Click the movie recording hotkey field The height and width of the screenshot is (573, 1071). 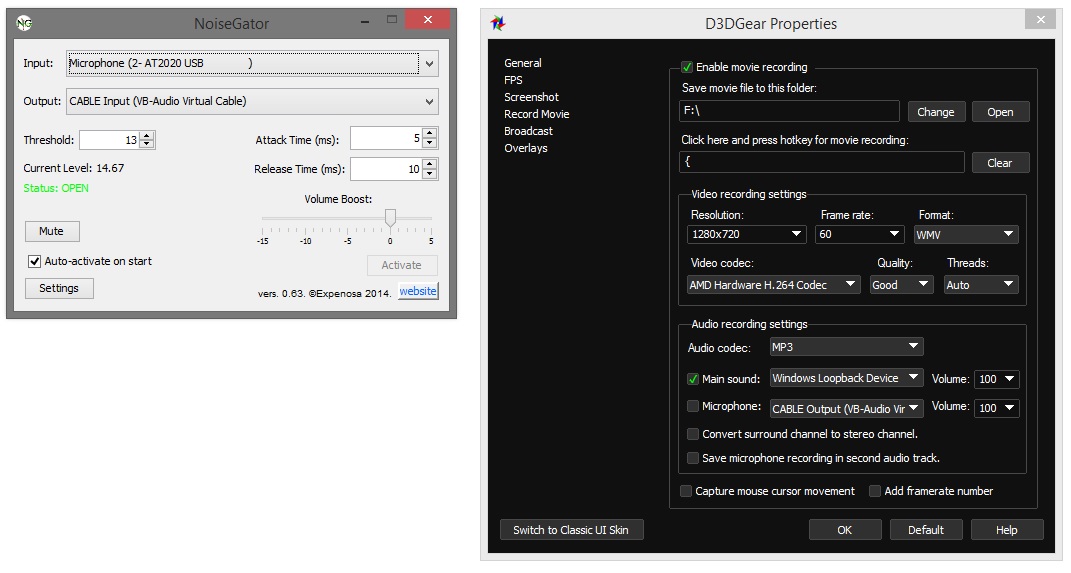click(822, 163)
